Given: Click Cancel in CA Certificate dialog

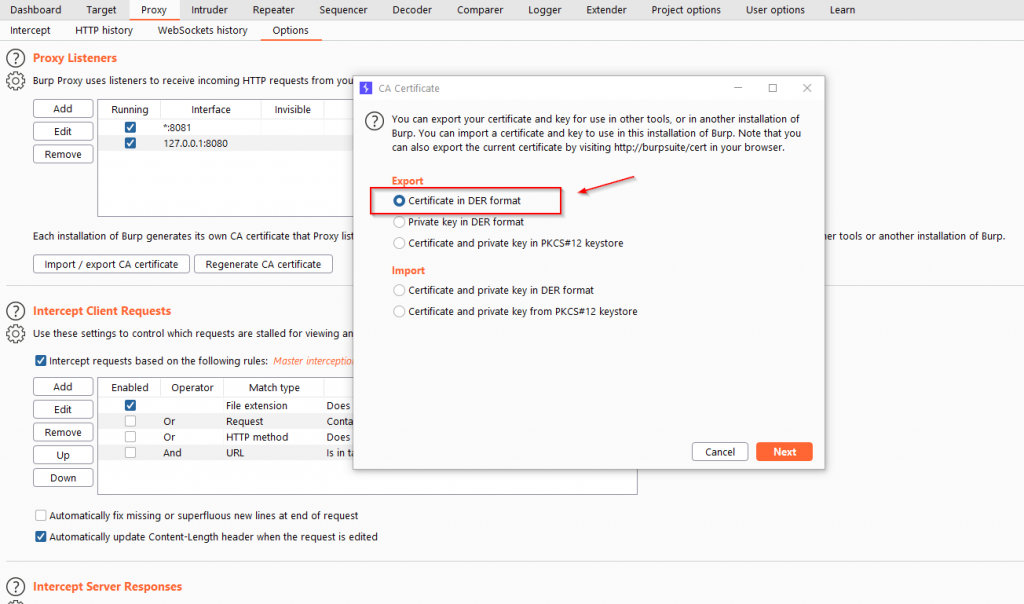Looking at the screenshot, I should point(720,452).
